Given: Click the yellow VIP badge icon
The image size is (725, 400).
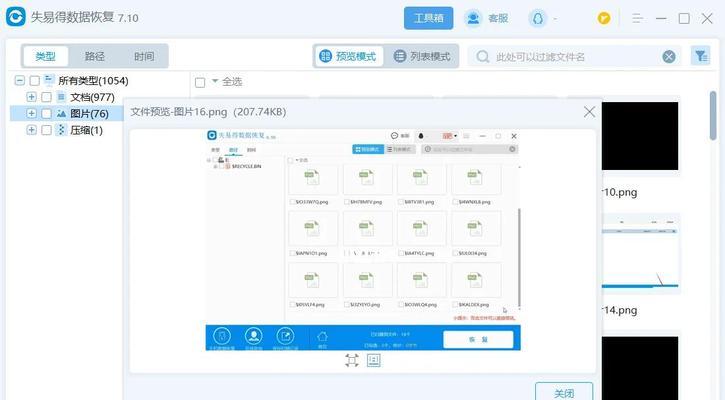Looking at the screenshot, I should click(x=603, y=18).
